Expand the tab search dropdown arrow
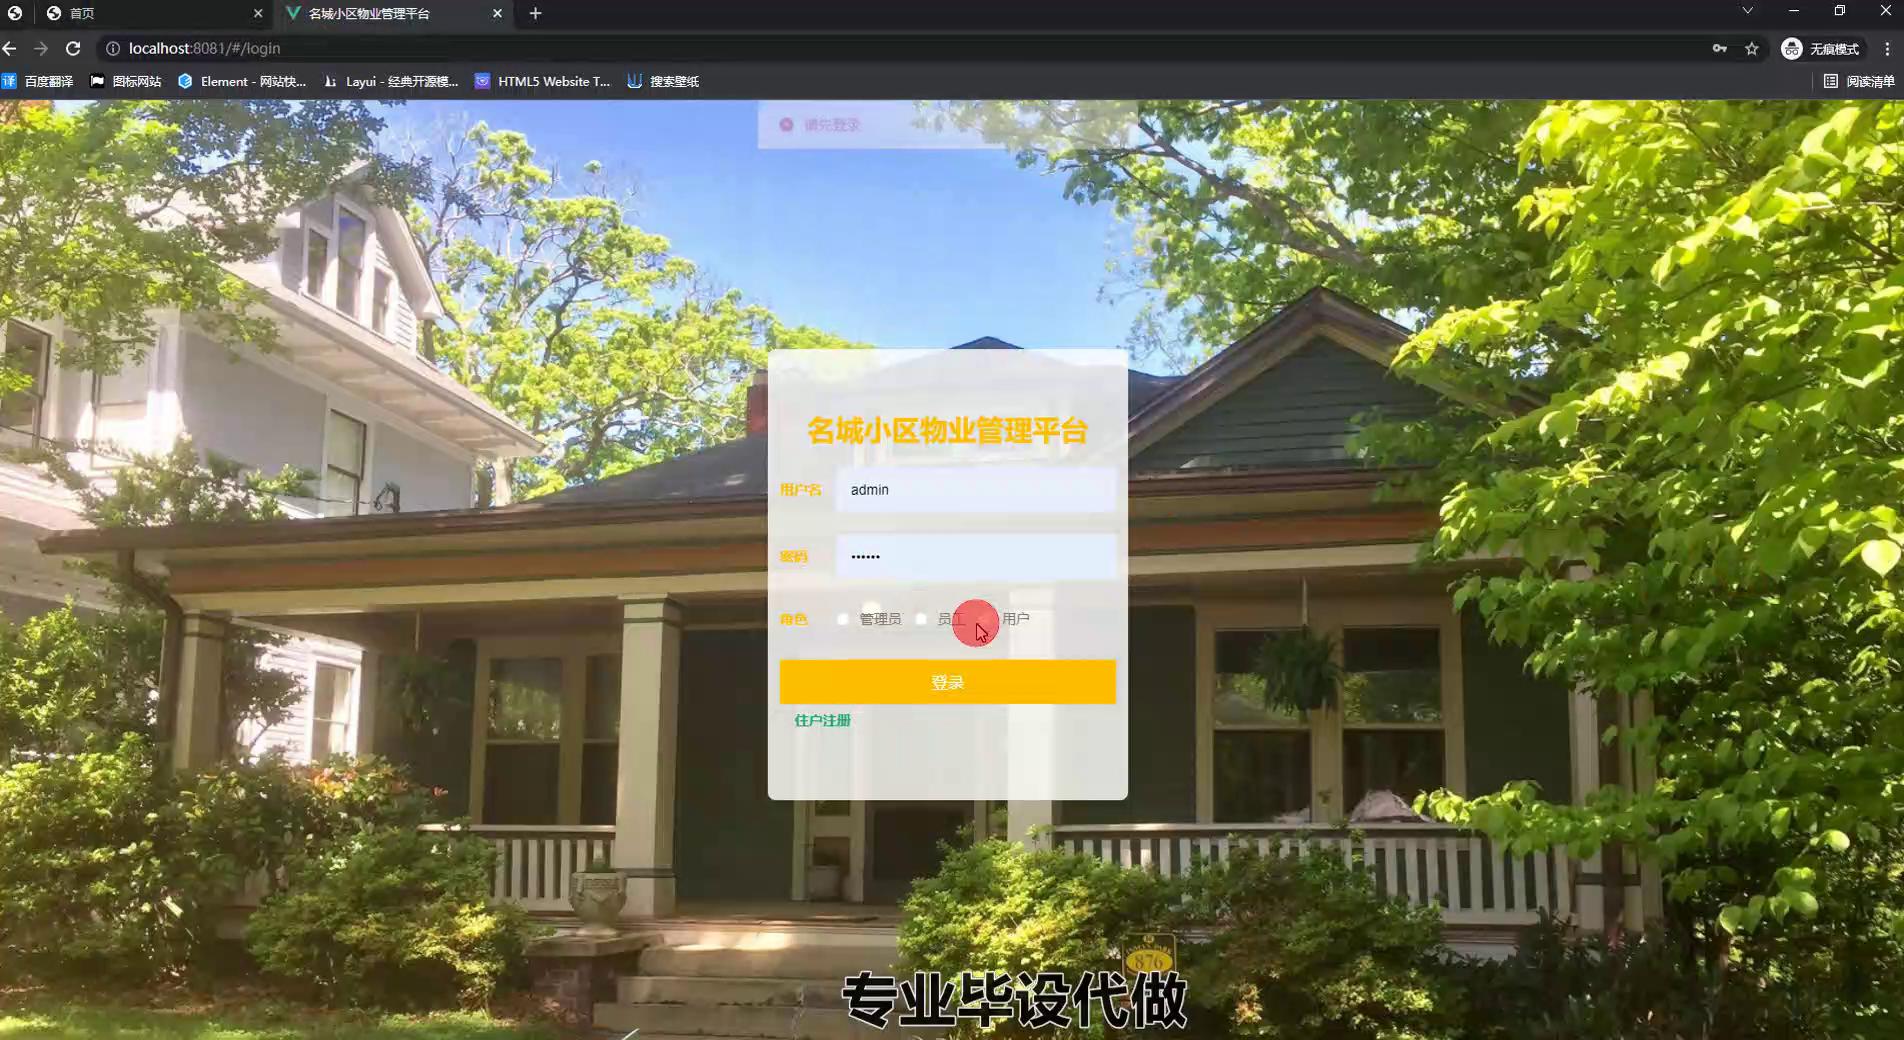This screenshot has width=1904, height=1040. (x=1747, y=11)
